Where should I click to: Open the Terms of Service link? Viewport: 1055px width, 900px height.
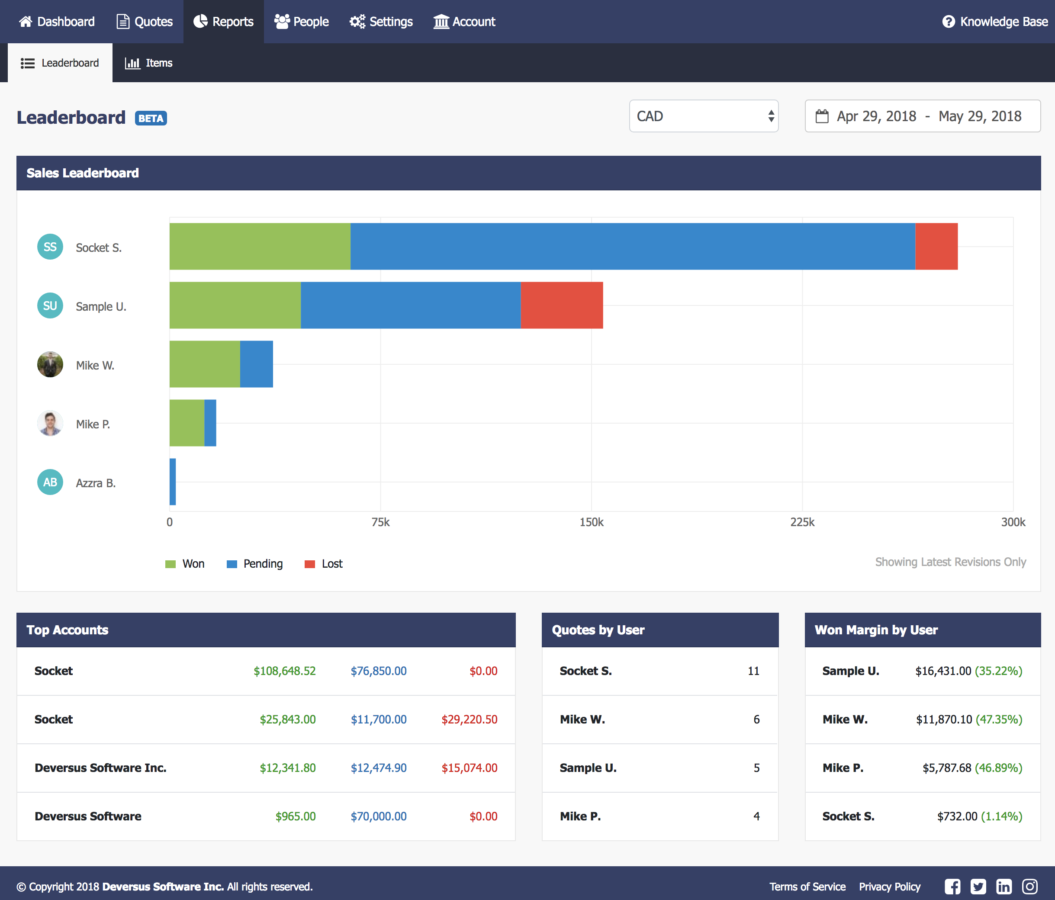point(807,886)
